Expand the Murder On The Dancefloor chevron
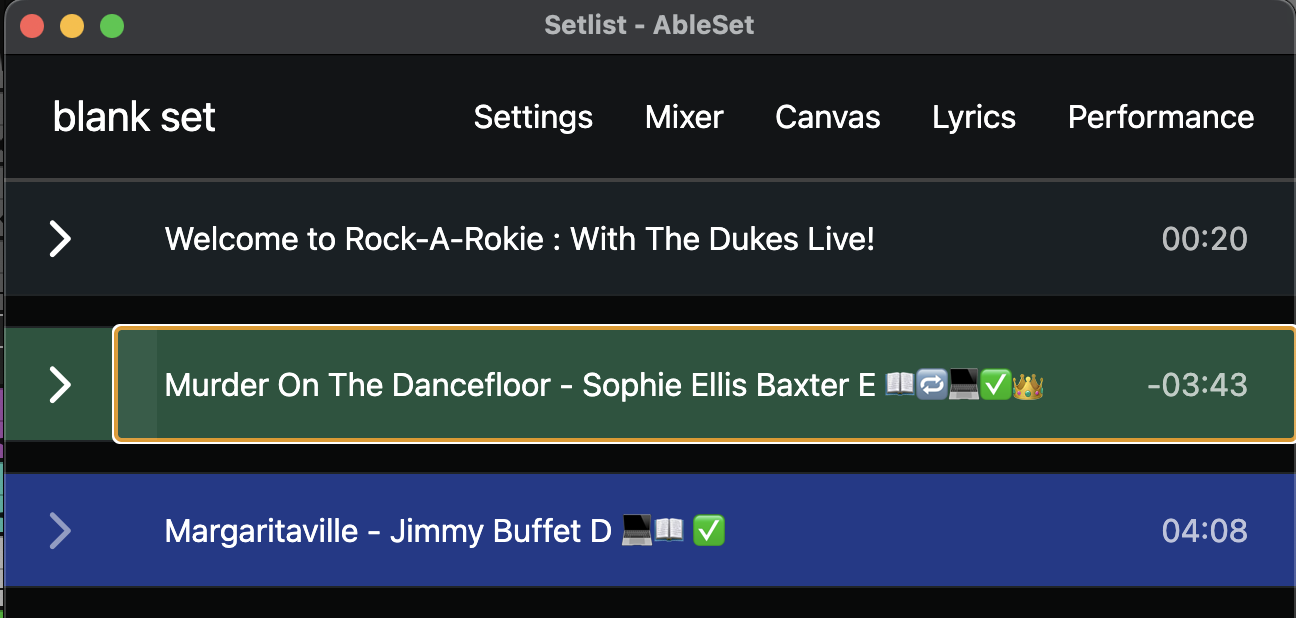1296x618 pixels. (61, 385)
